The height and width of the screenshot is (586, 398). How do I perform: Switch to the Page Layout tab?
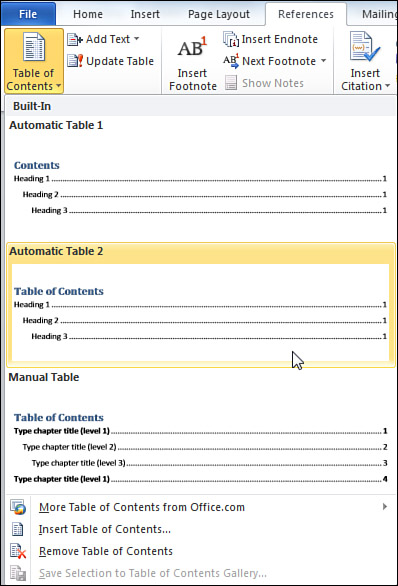tap(219, 14)
